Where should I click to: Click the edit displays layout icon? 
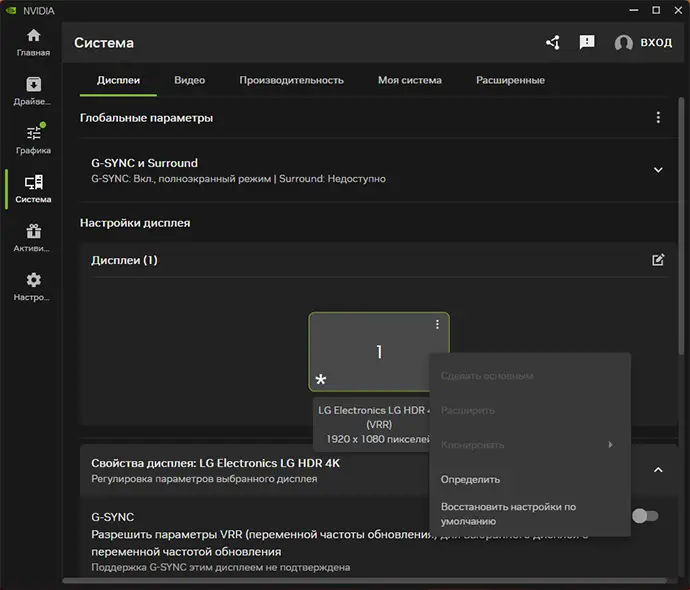[x=658, y=260]
